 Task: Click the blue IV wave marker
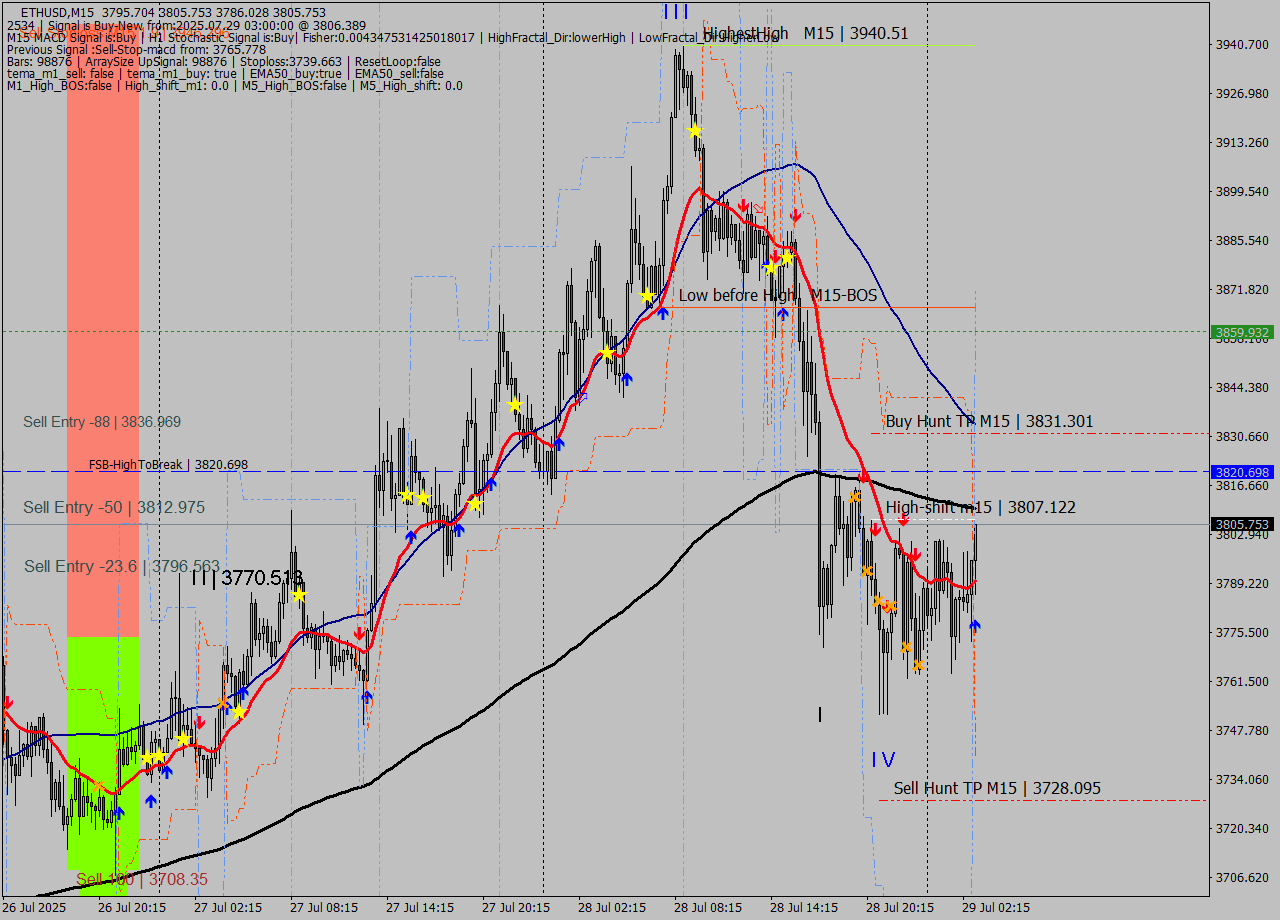point(882,760)
